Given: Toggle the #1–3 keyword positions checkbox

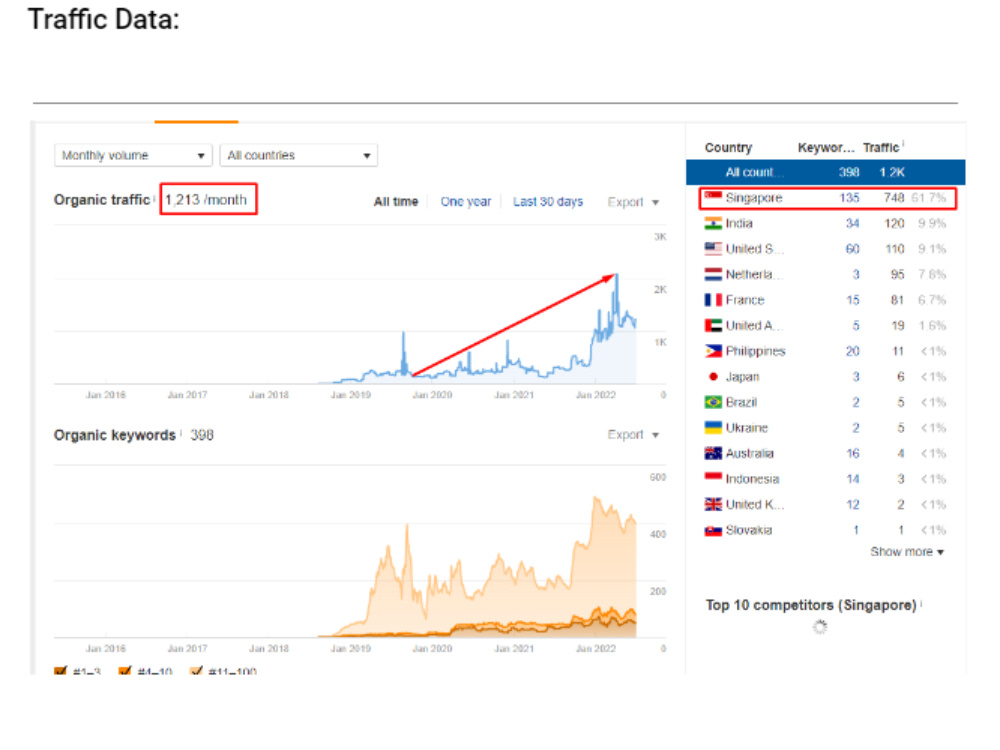Looking at the screenshot, I should (x=61, y=670).
